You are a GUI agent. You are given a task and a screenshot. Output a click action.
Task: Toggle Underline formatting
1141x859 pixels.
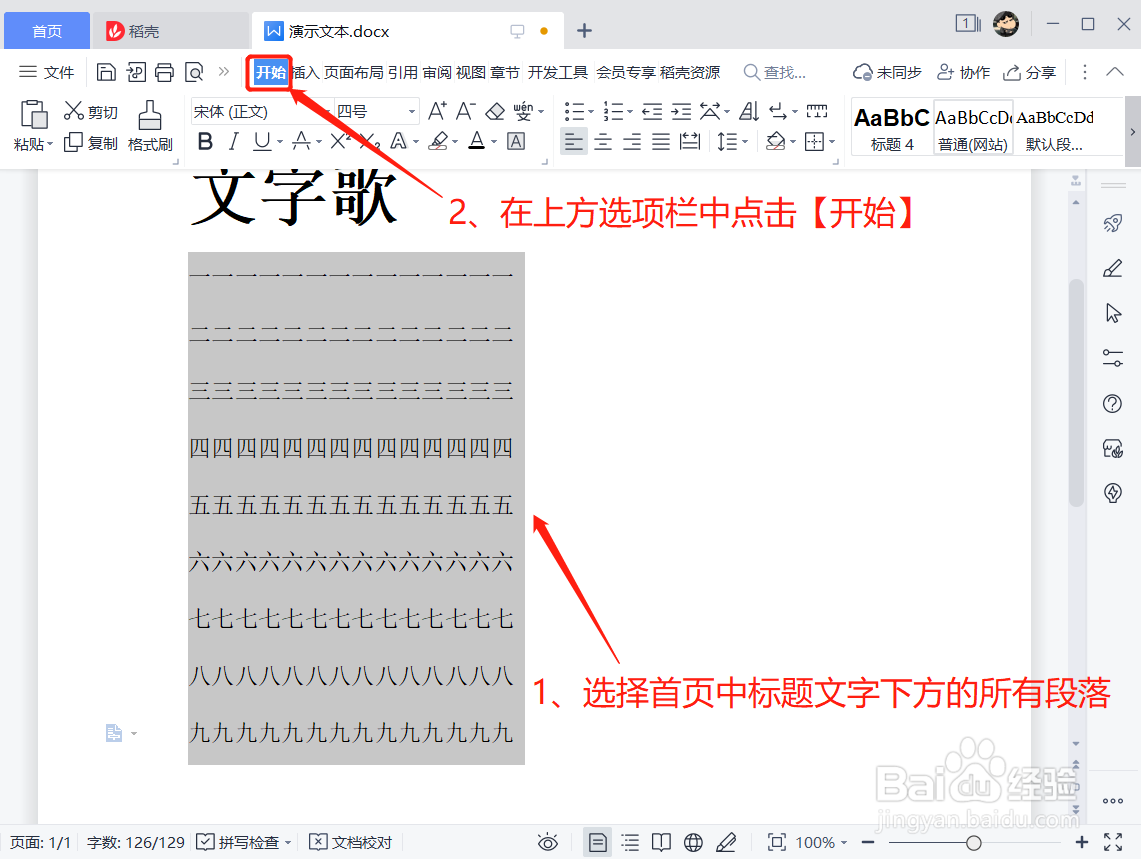[x=262, y=140]
